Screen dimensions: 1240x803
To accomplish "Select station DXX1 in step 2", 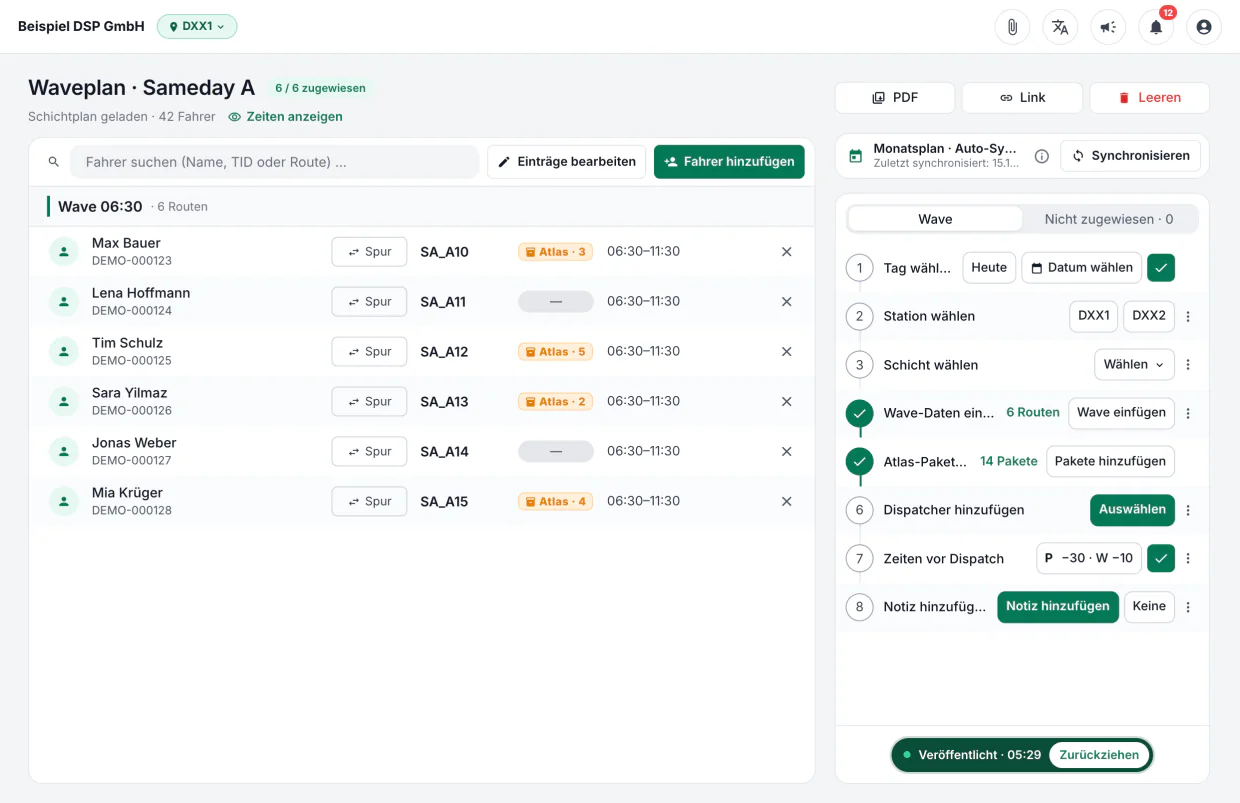I will pyautogui.click(x=1094, y=316).
